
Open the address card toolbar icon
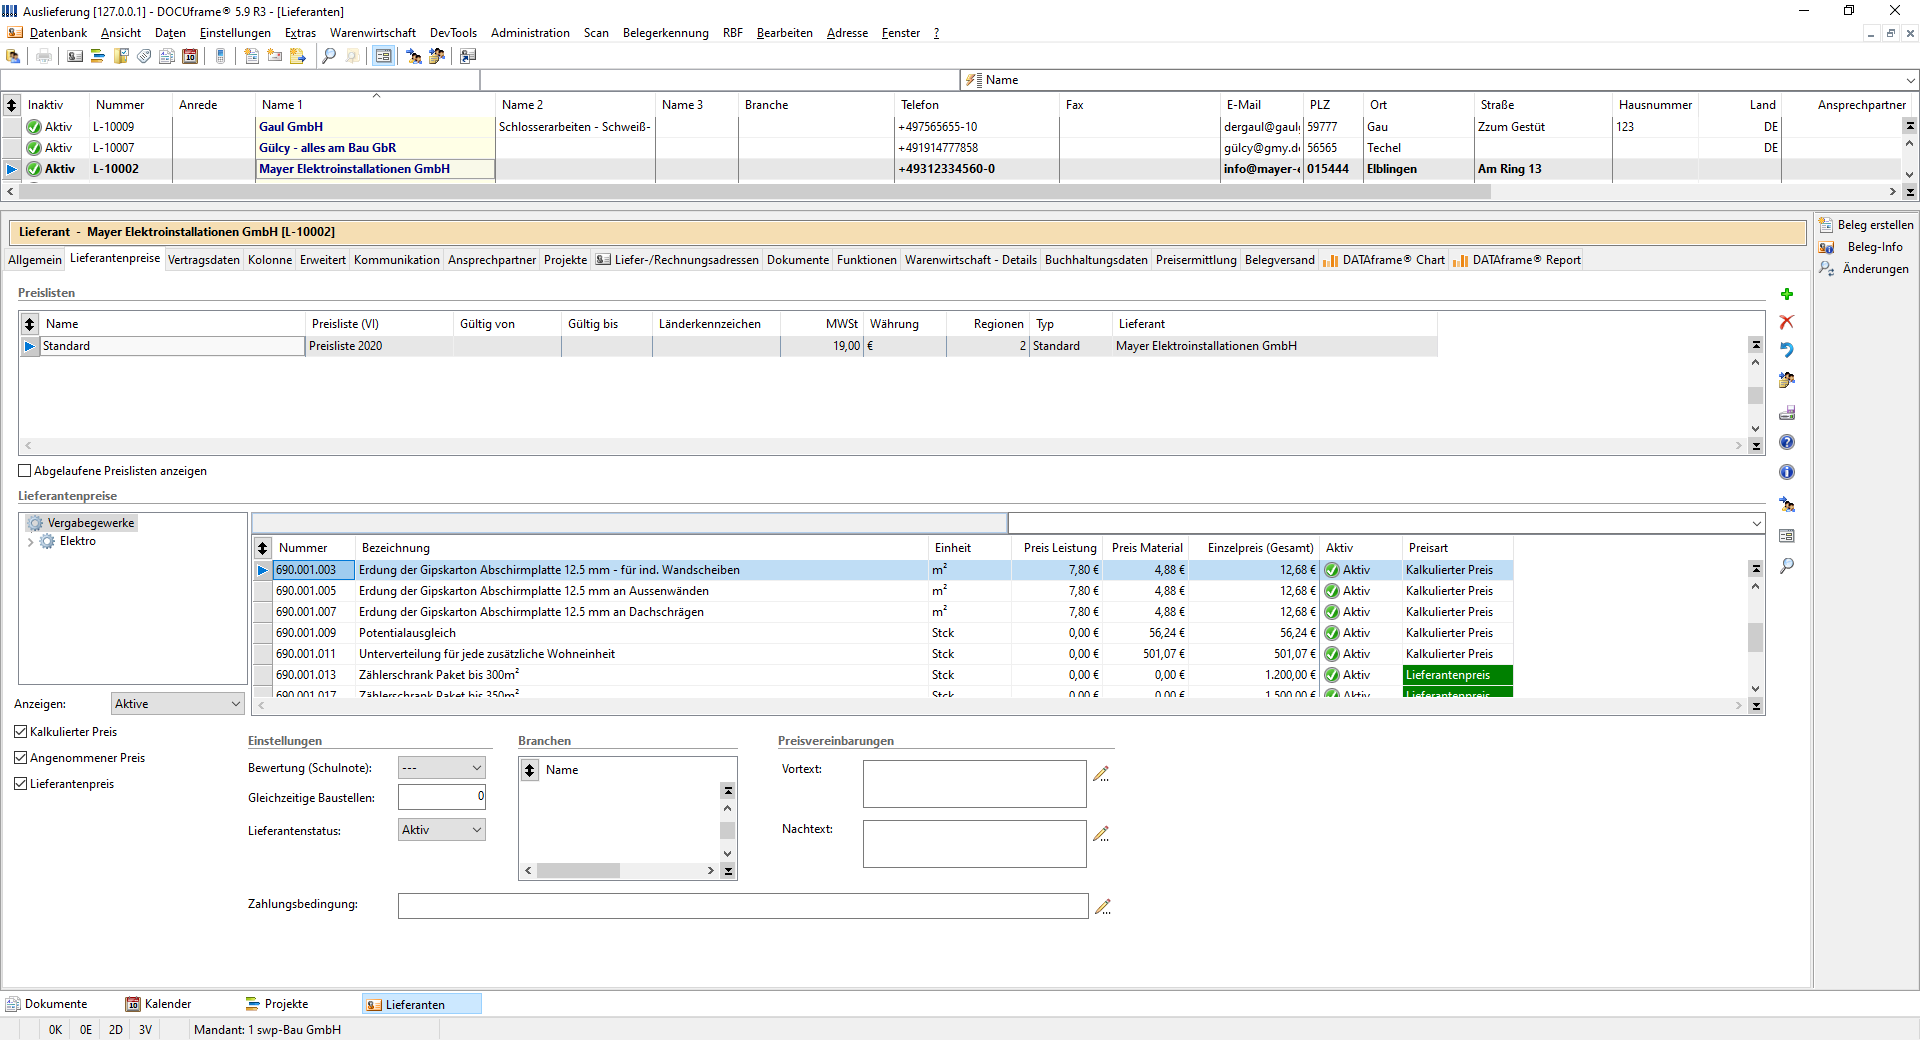(75, 56)
